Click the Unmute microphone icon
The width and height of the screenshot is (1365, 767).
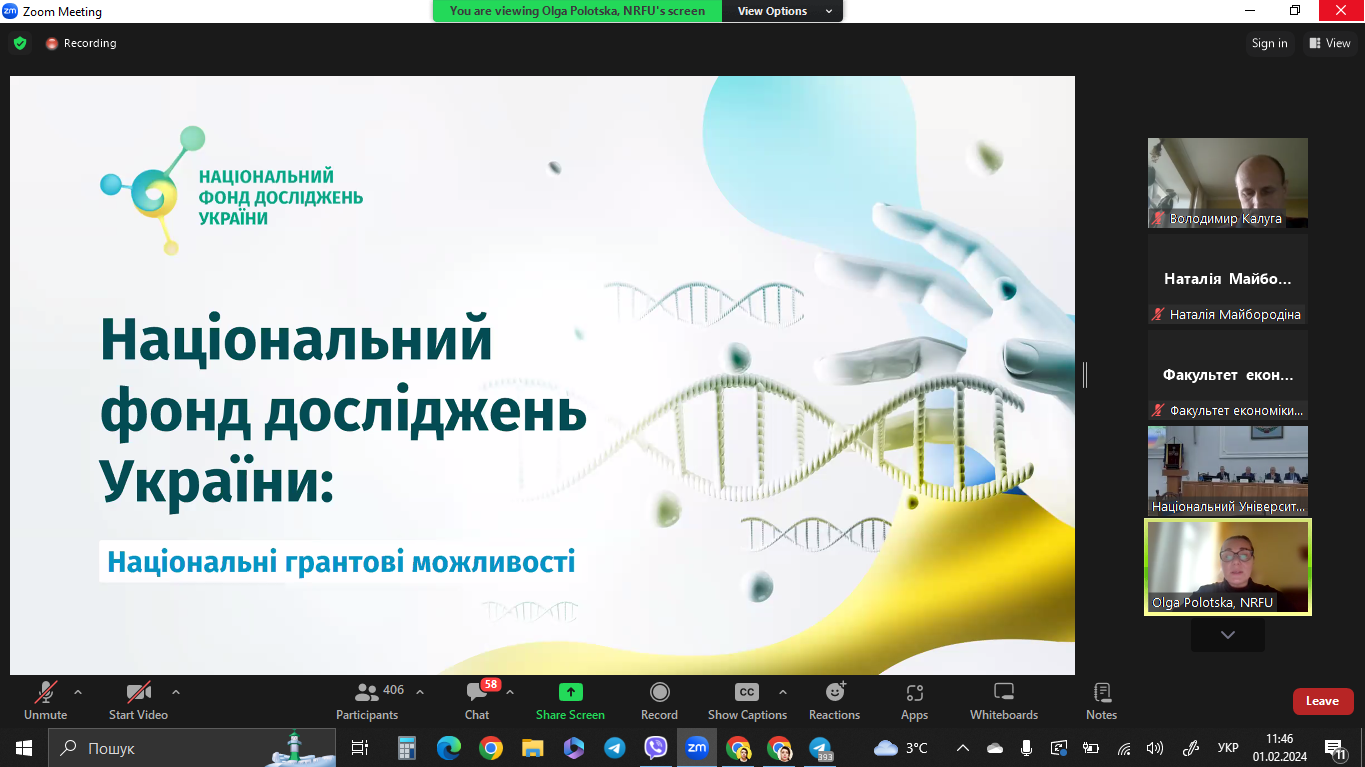(45, 692)
